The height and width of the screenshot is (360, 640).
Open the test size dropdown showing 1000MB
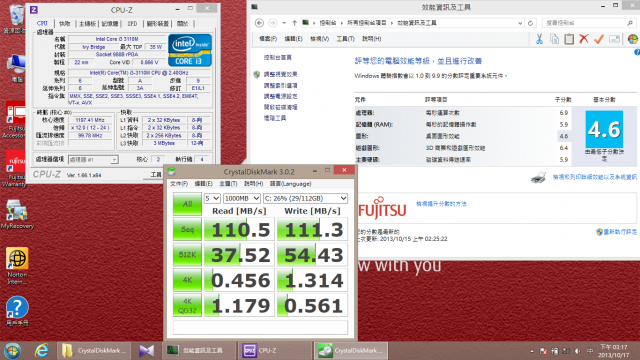click(x=242, y=198)
